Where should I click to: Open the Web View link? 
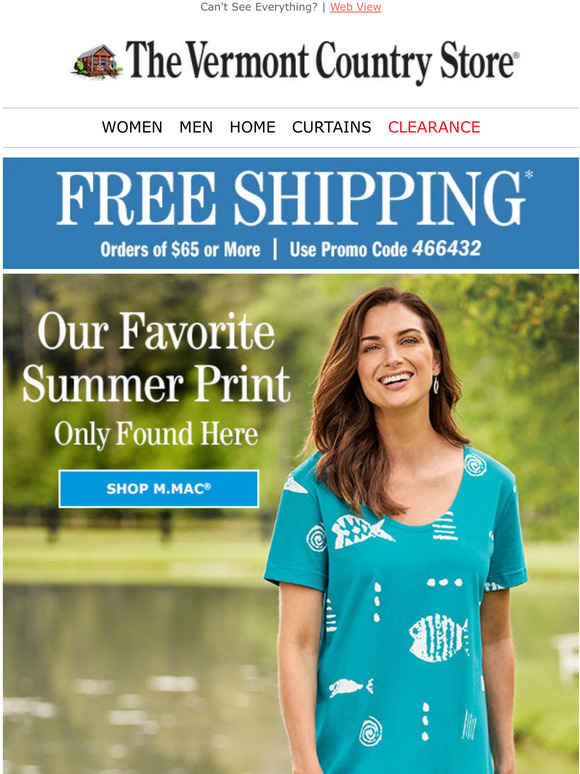coord(355,7)
